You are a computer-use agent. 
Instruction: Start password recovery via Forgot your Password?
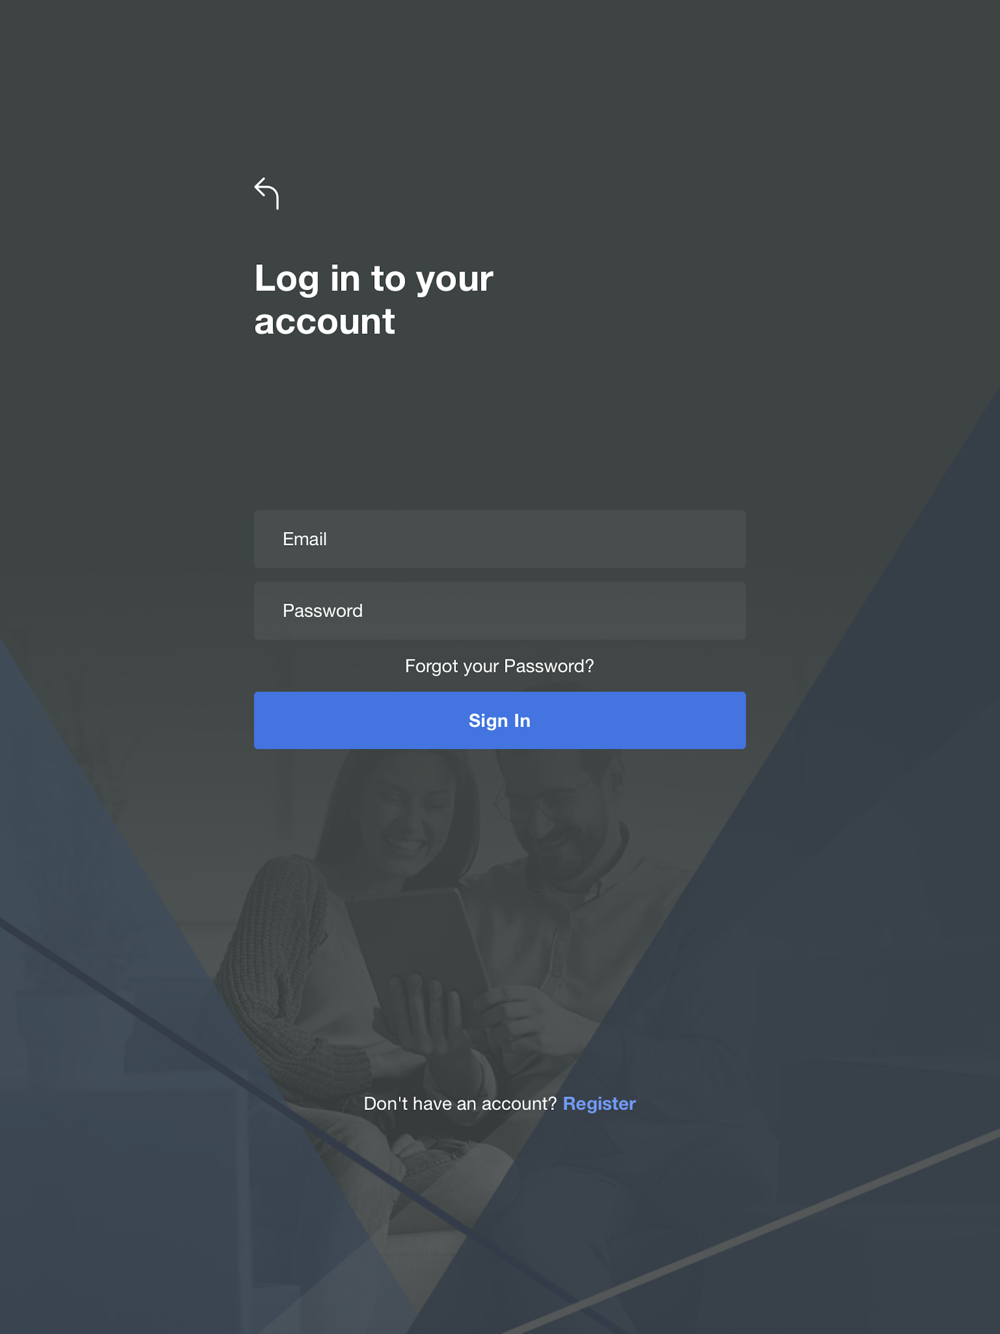499,666
